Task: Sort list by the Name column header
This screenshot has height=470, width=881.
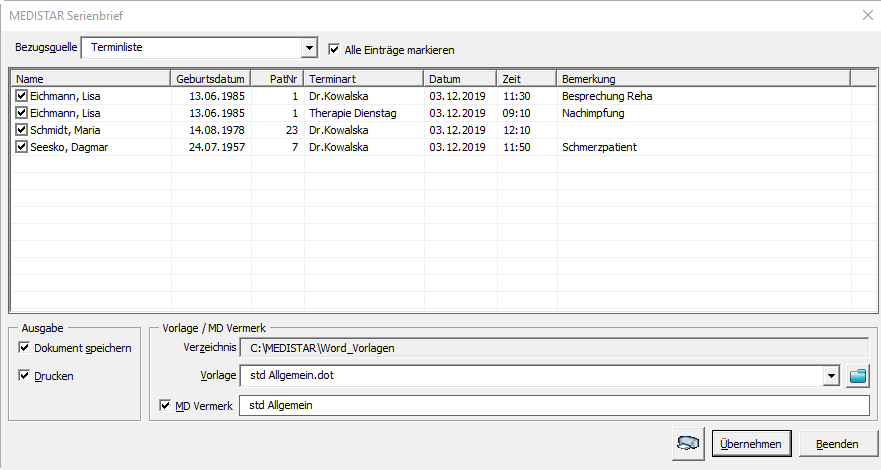Action: tap(90, 79)
